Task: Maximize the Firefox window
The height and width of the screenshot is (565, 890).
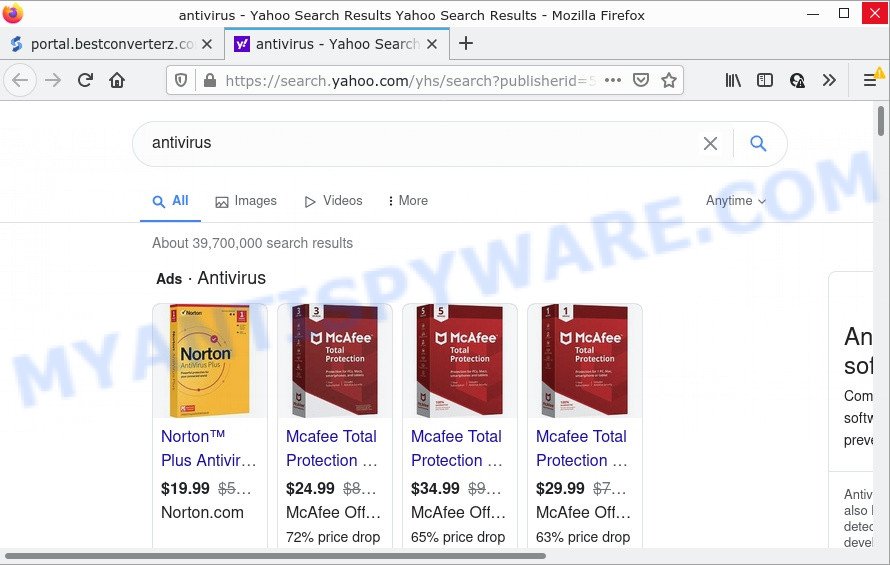Action: click(x=844, y=13)
